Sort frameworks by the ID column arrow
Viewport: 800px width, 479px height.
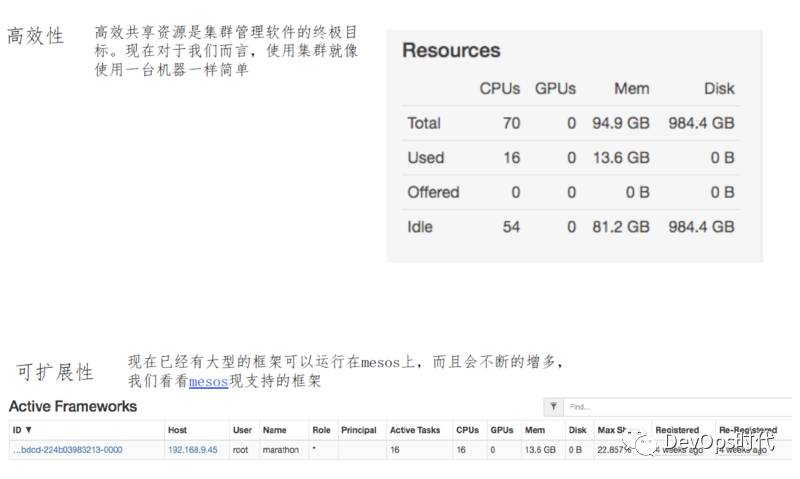29,430
